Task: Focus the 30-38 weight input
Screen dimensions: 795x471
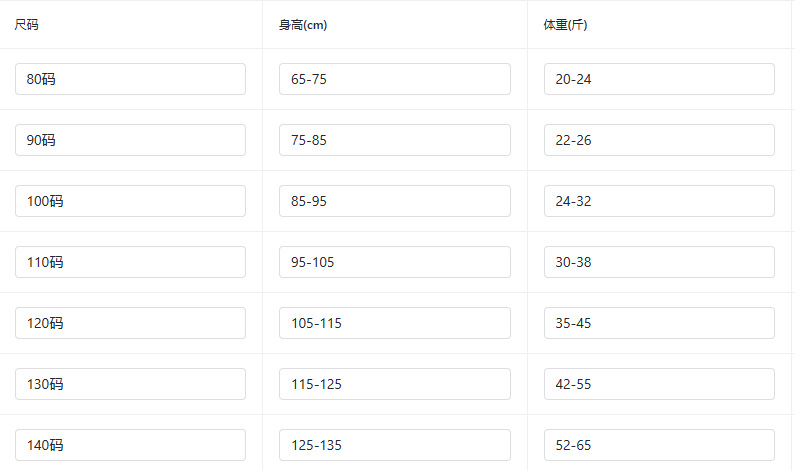Action: 659,262
